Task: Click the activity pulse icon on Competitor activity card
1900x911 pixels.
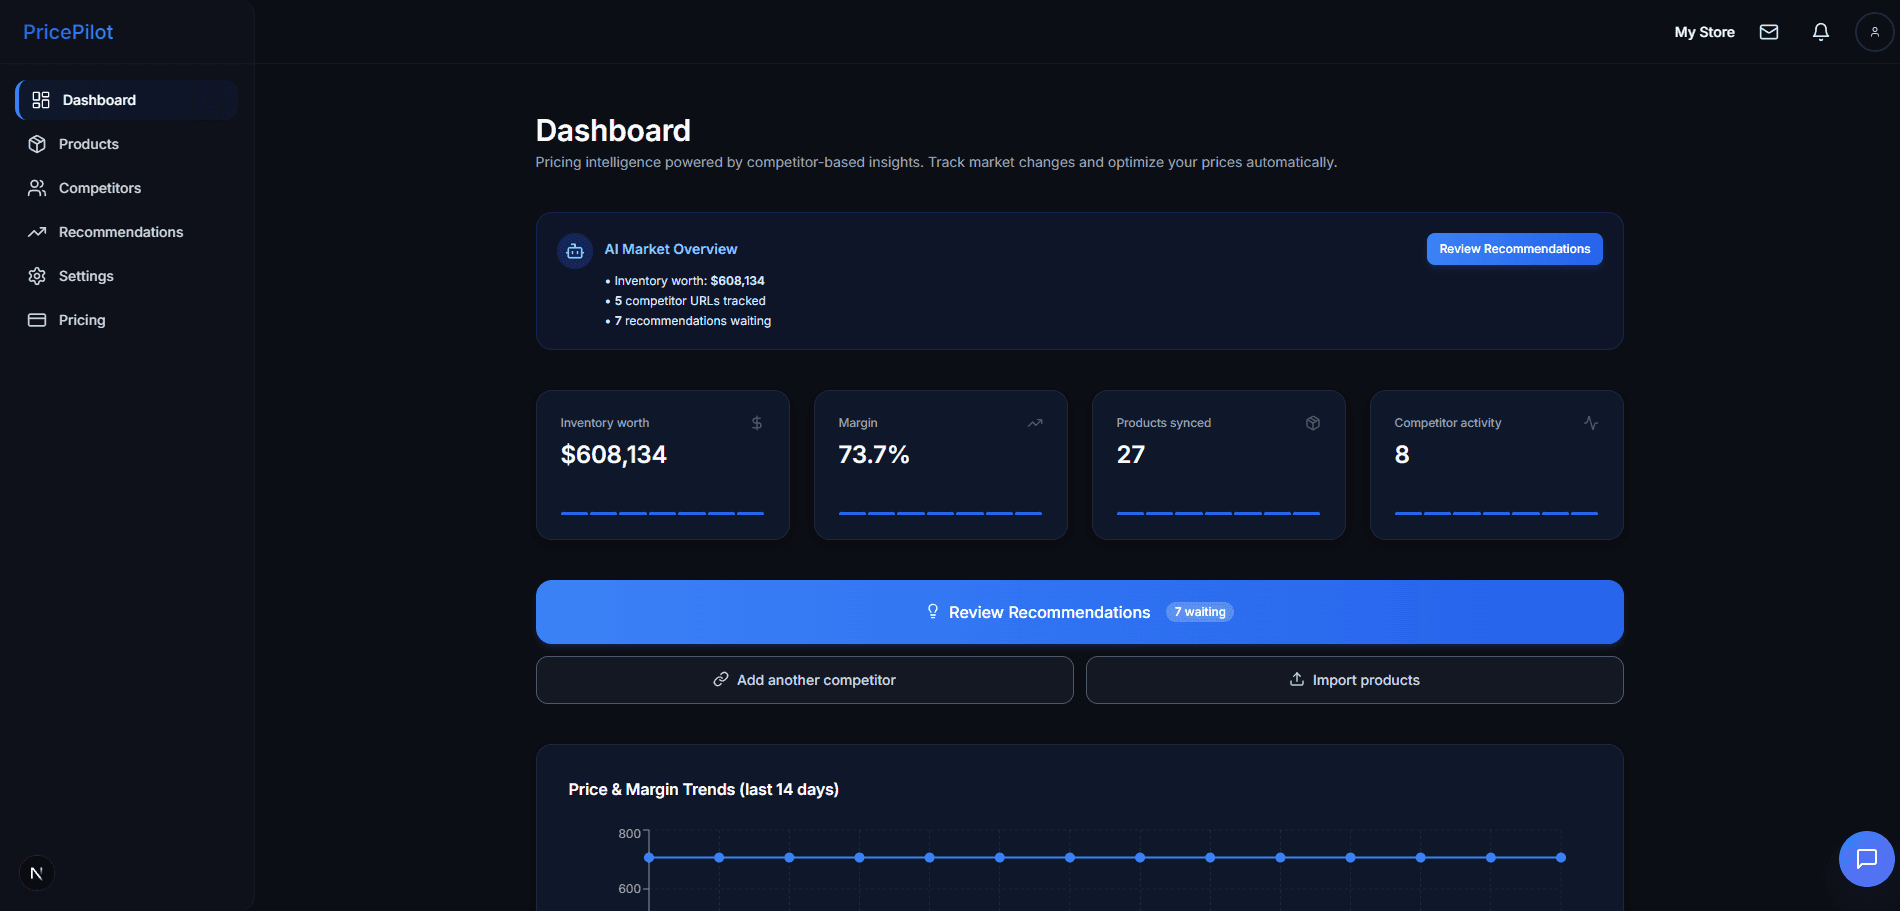Action: coord(1591,422)
